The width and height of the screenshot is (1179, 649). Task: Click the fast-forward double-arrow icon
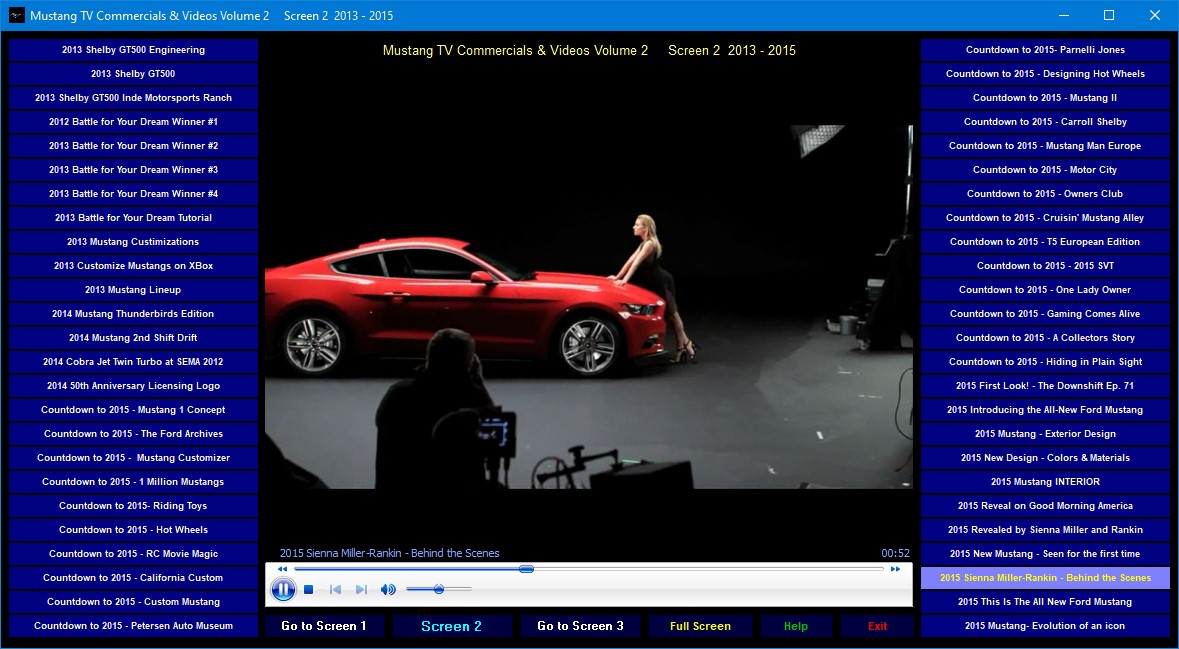point(896,569)
